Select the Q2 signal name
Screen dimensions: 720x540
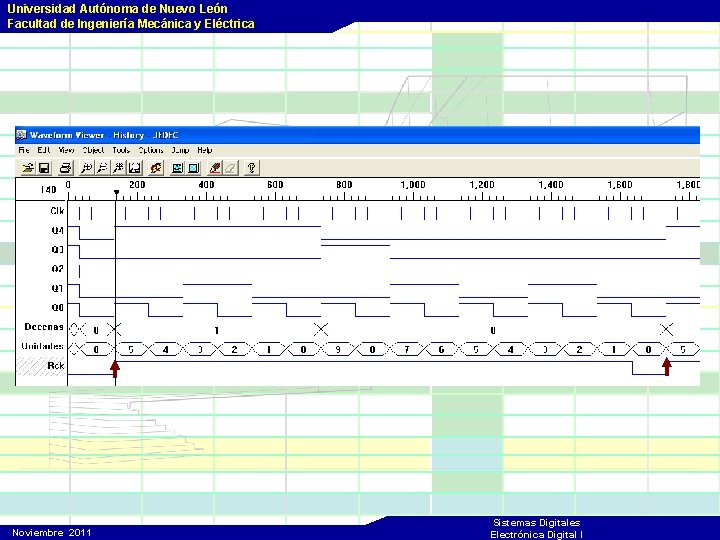tap(57, 269)
